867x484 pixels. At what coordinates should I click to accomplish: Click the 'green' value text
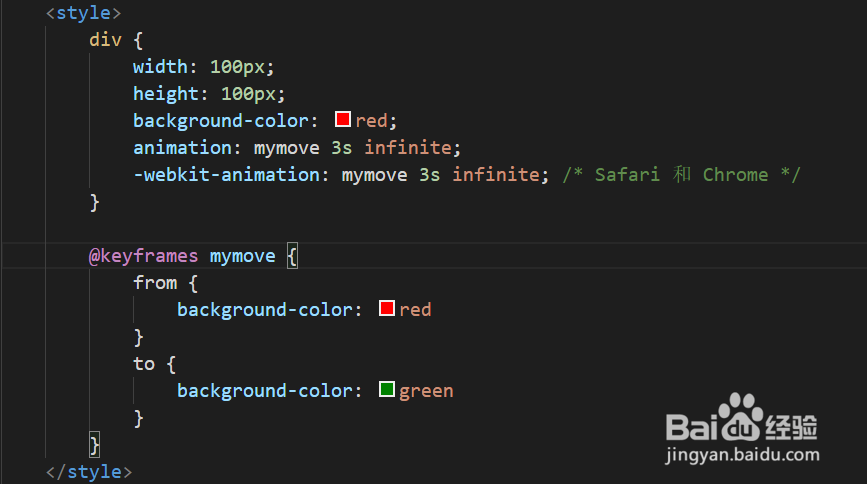tap(426, 392)
